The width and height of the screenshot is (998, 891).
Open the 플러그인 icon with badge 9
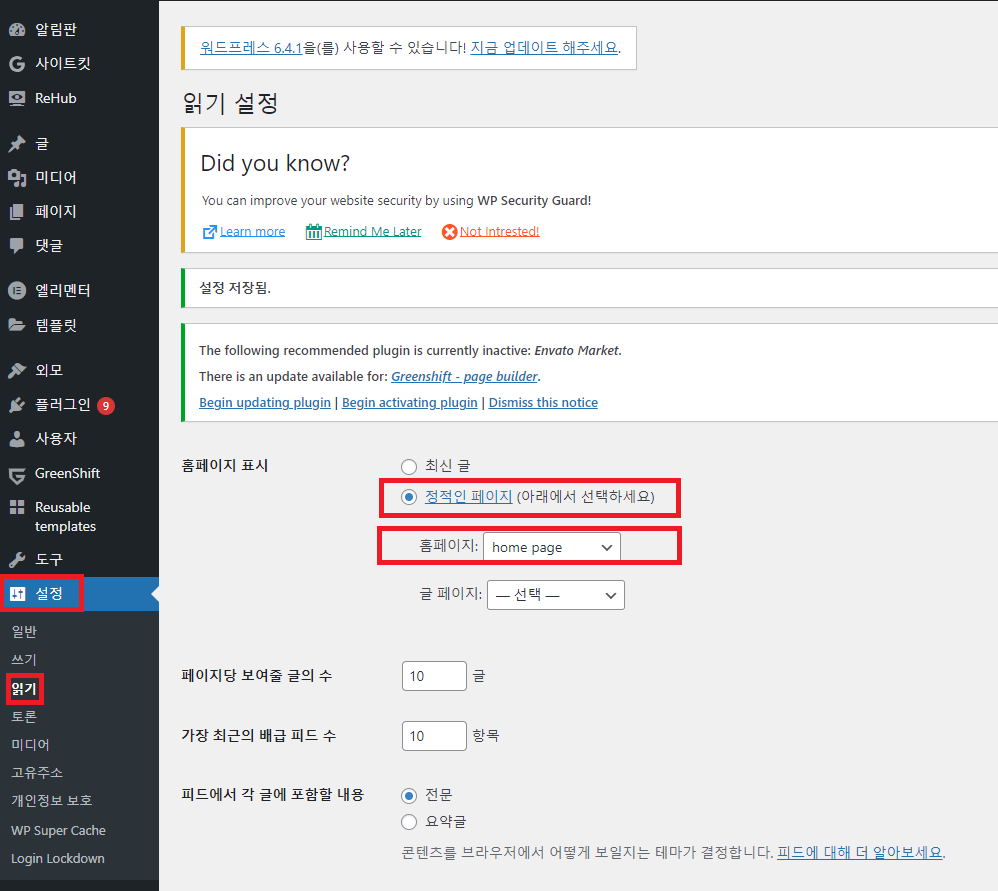(17, 404)
